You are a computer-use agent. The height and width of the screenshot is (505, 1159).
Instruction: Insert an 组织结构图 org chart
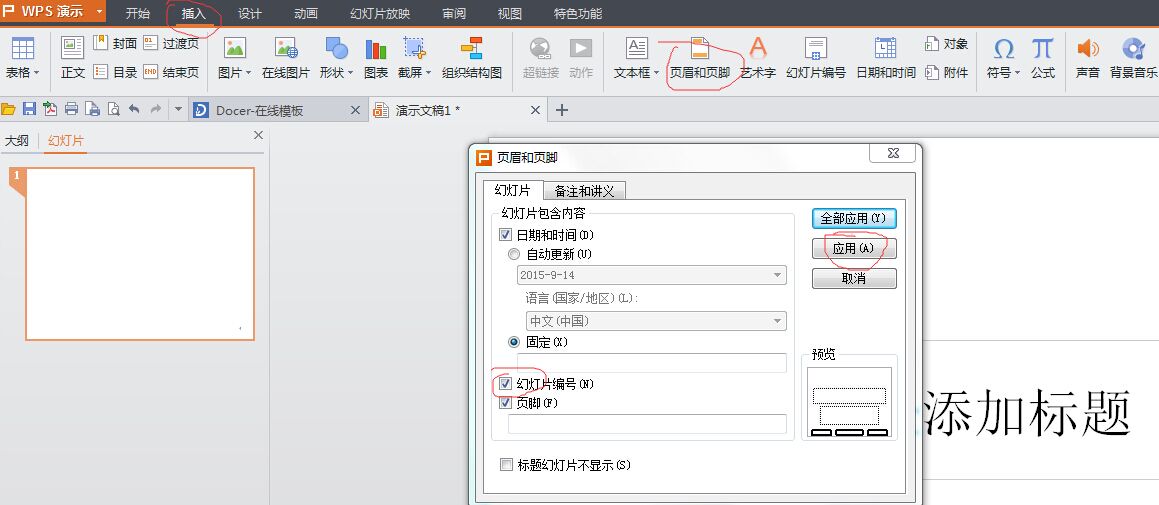pos(472,57)
